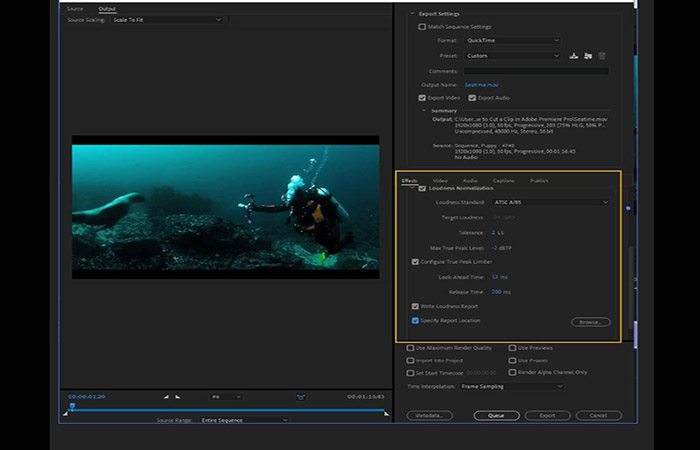
Task: Switch to the Source tab
Action: [75, 9]
